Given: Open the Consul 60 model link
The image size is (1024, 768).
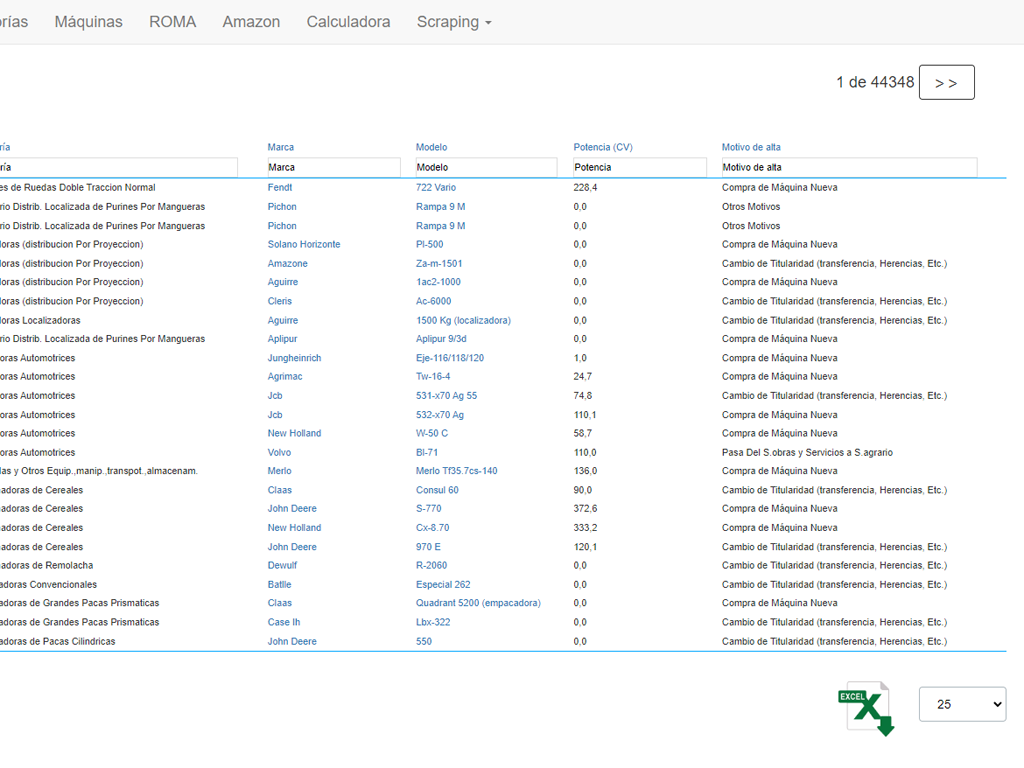Looking at the screenshot, I should [x=437, y=490].
